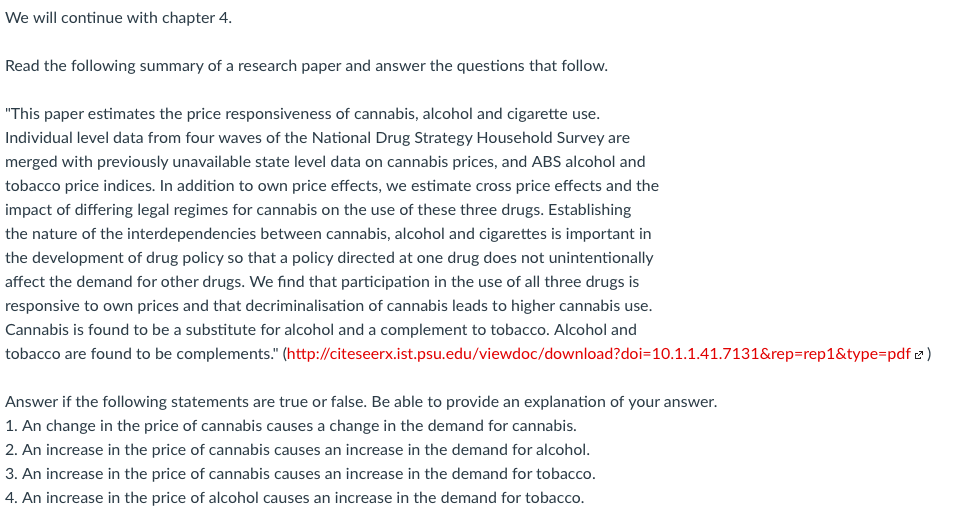This screenshot has height=522, width=978.
Task: Click the external link icon after the URL
Action: [918, 355]
